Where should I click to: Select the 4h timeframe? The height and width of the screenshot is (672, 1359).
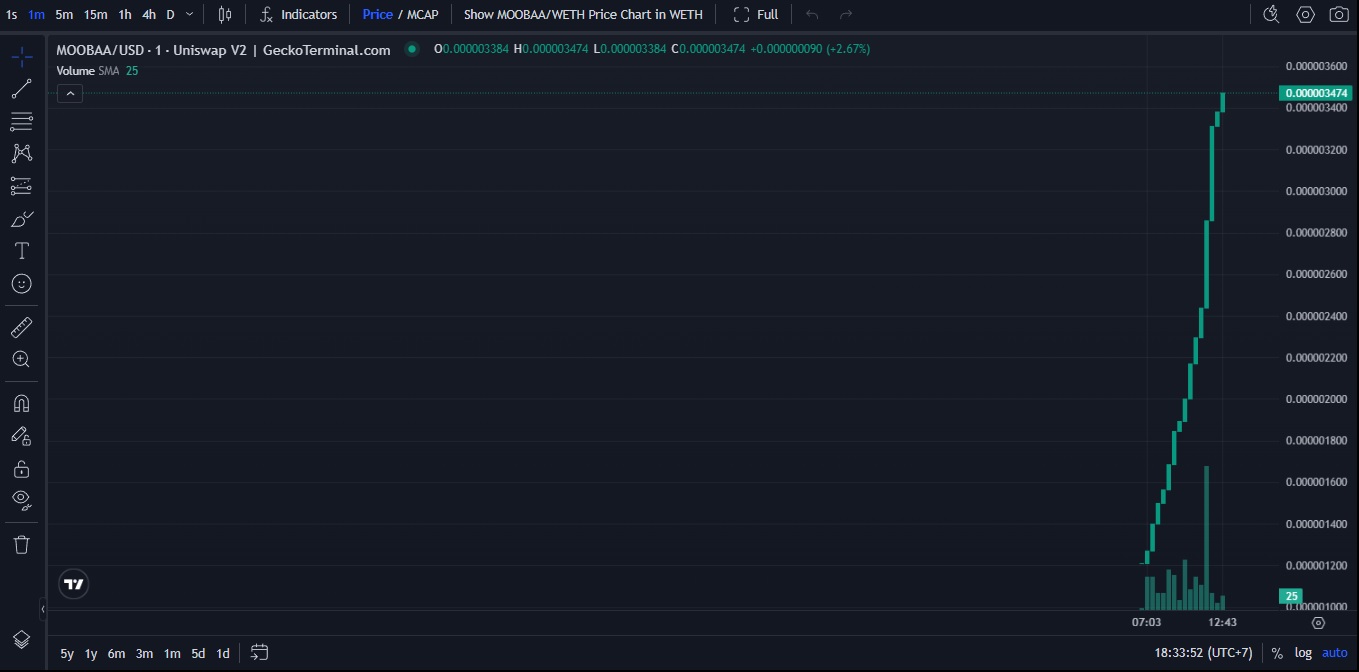point(149,14)
